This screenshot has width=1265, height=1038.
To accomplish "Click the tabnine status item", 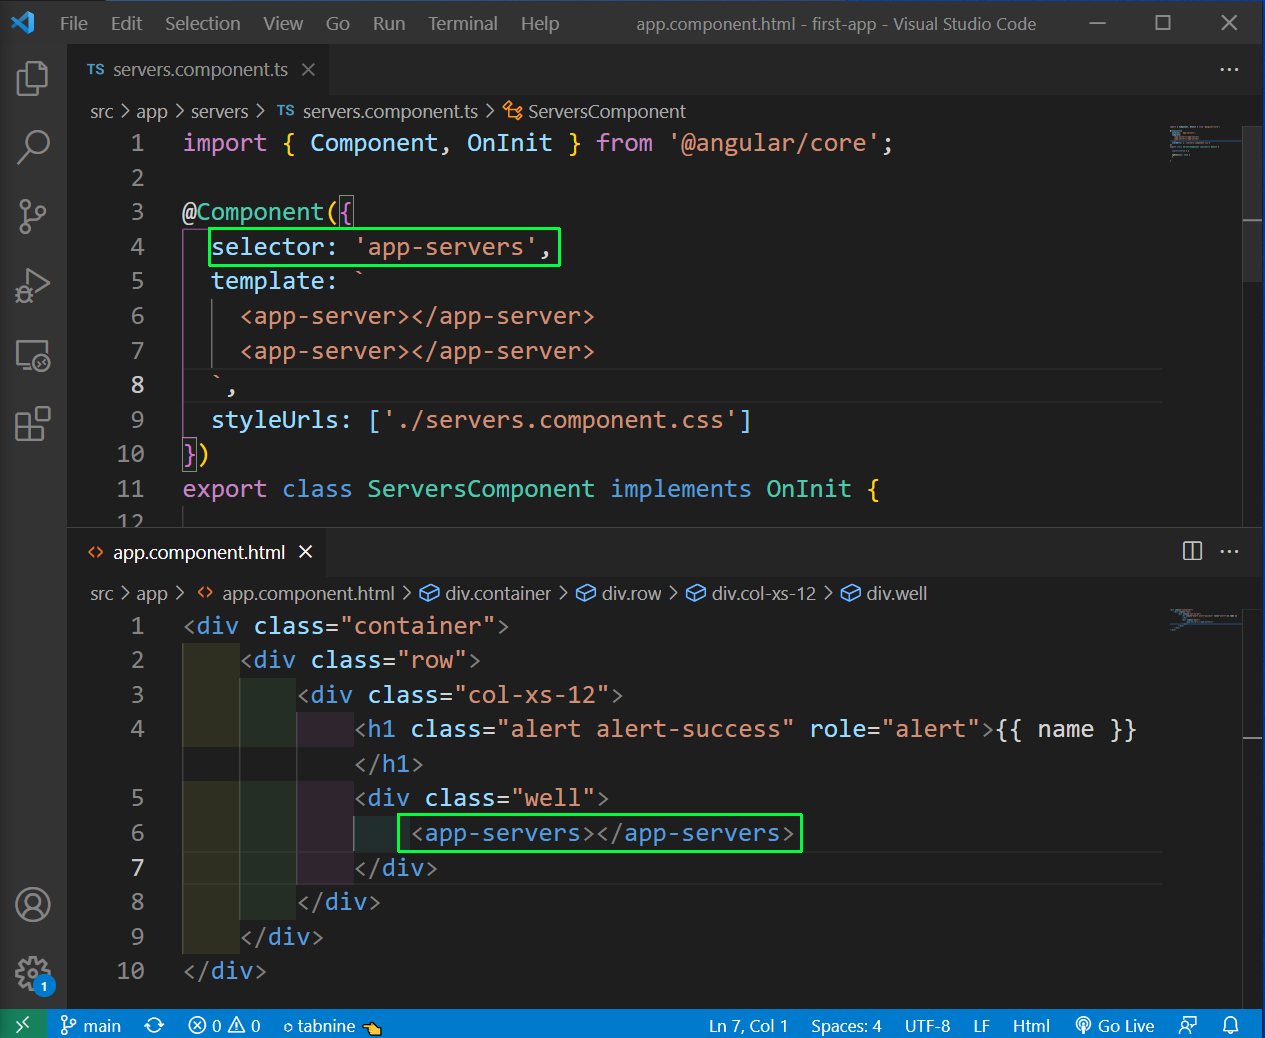I will point(332,1025).
